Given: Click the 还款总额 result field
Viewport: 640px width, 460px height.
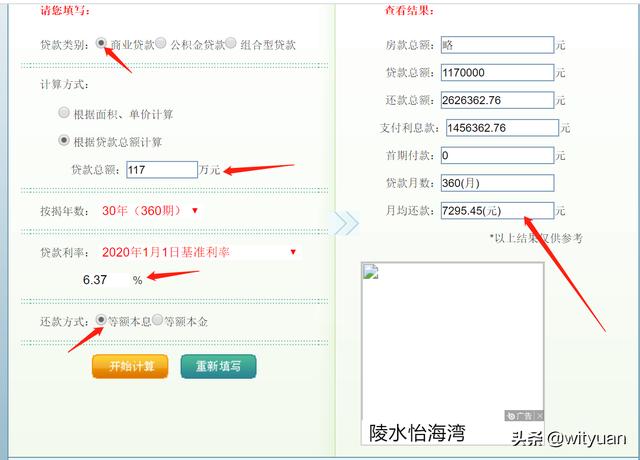Looking at the screenshot, I should 496,100.
